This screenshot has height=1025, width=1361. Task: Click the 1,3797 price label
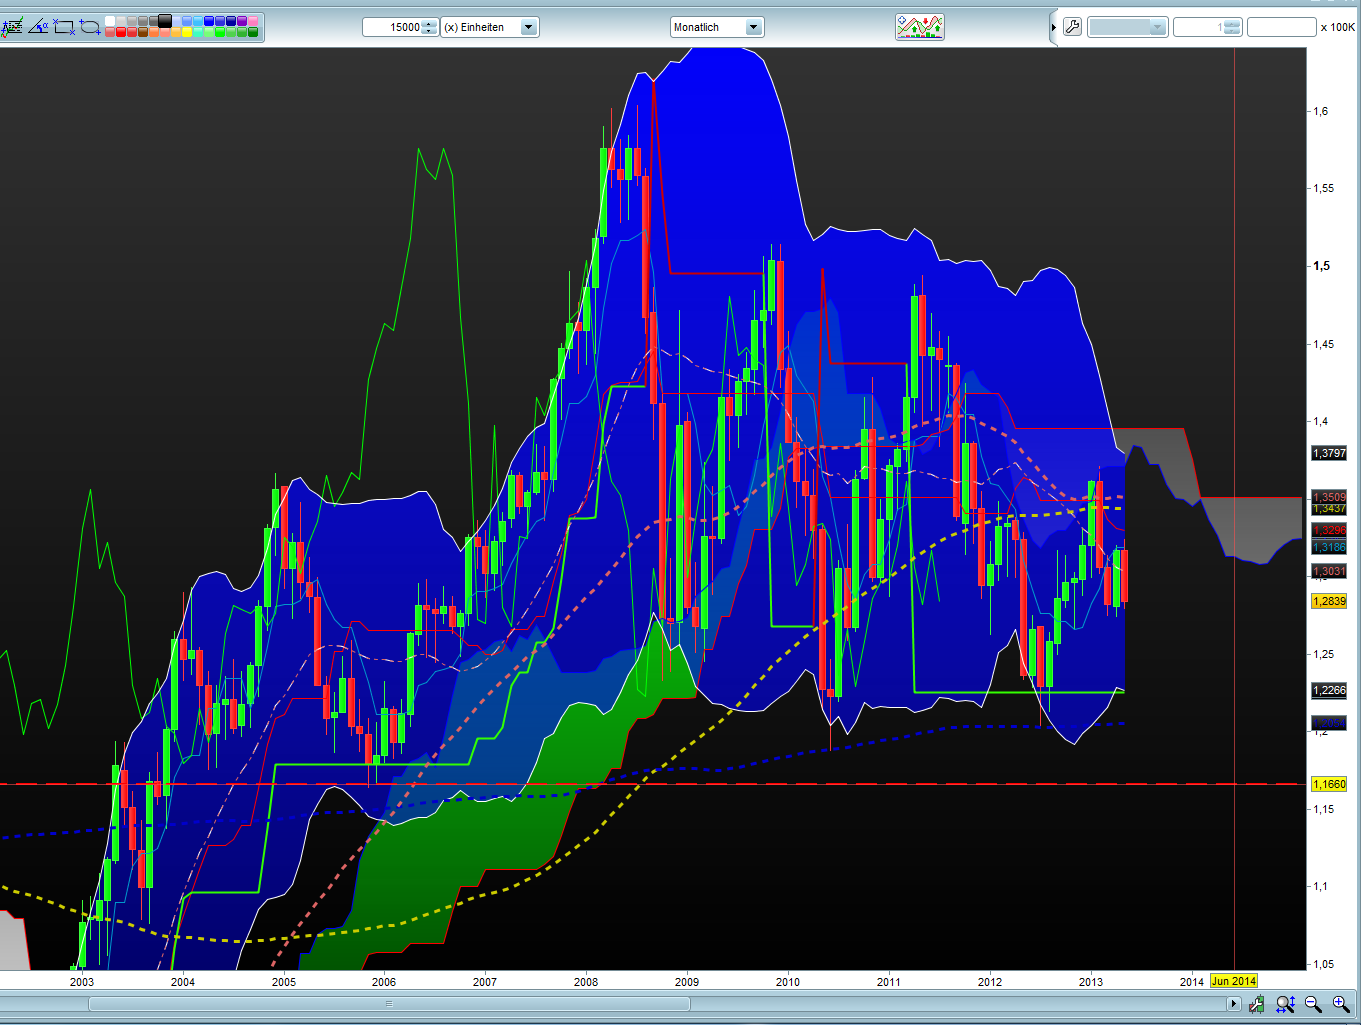tap(1329, 453)
